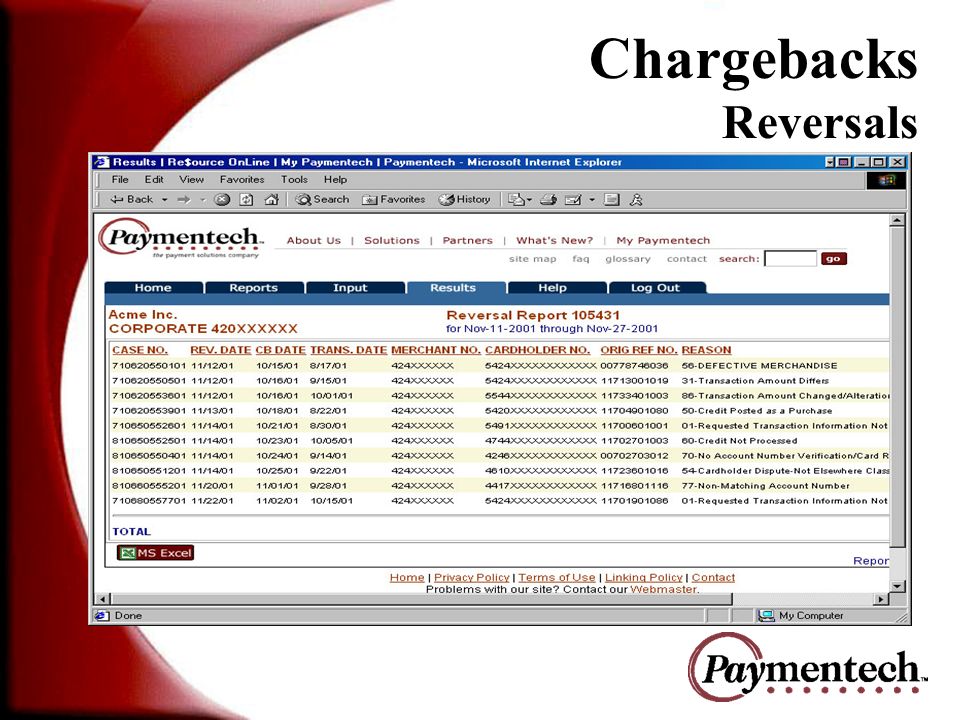Sort by REV. DATE column header

220,350
